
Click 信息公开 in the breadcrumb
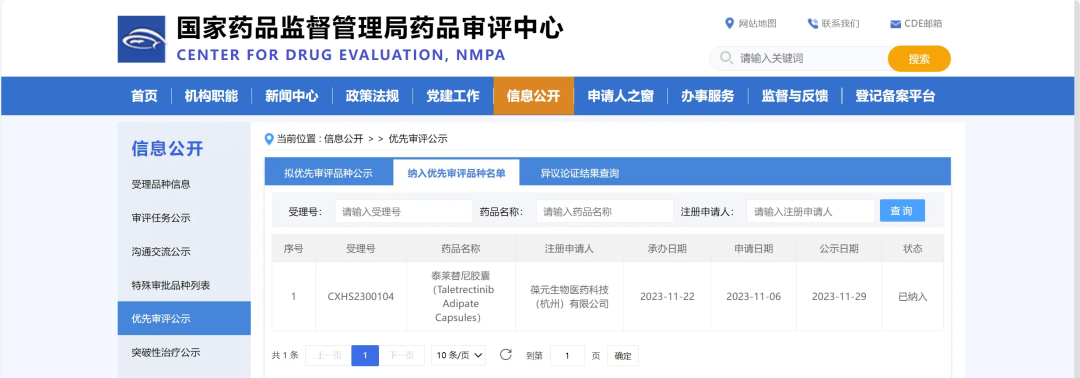click(343, 138)
